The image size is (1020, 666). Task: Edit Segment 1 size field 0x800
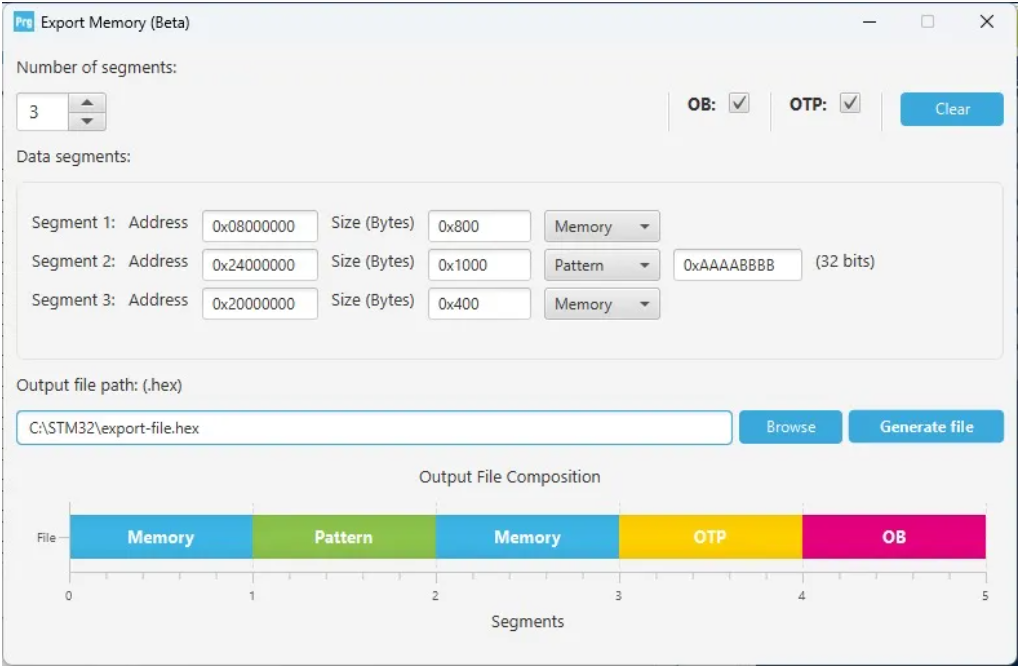[x=479, y=226]
